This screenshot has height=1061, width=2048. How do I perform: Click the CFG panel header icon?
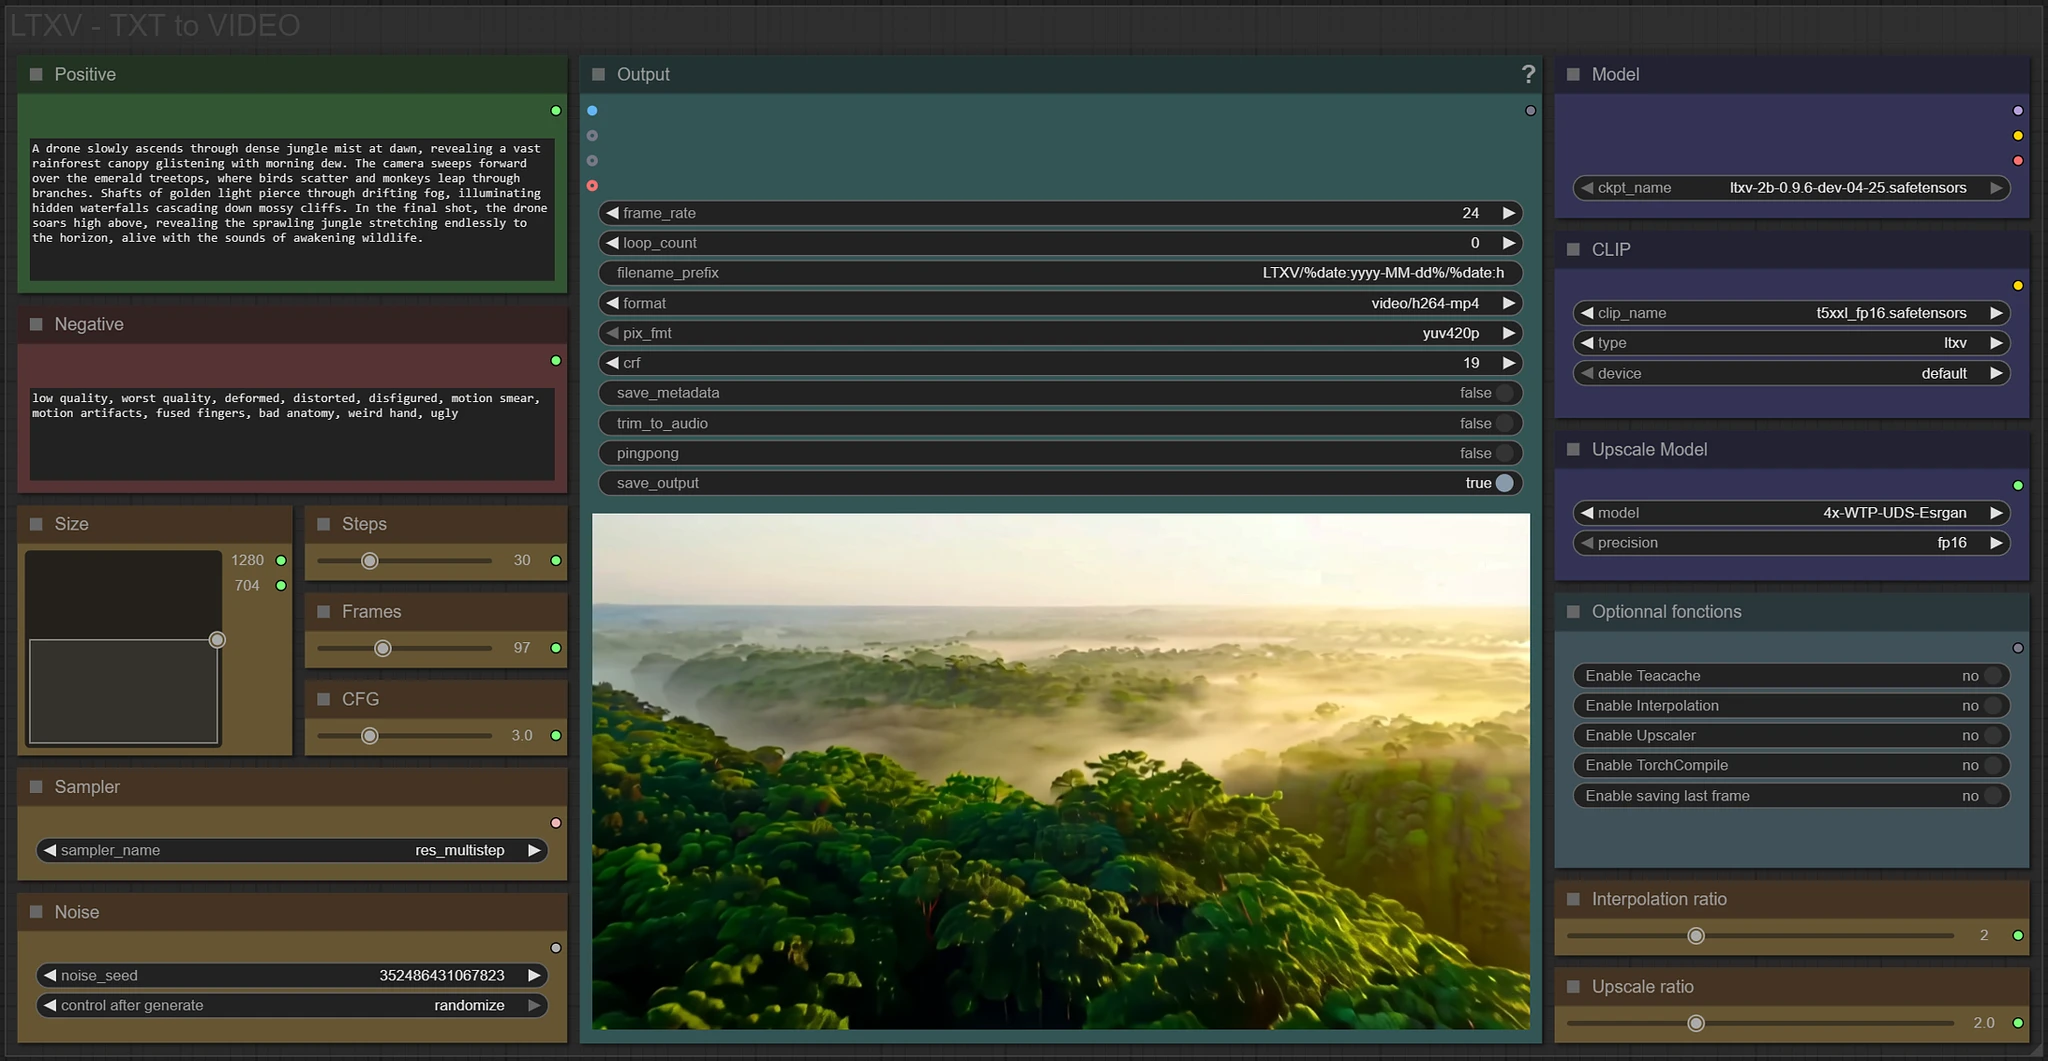coord(323,699)
